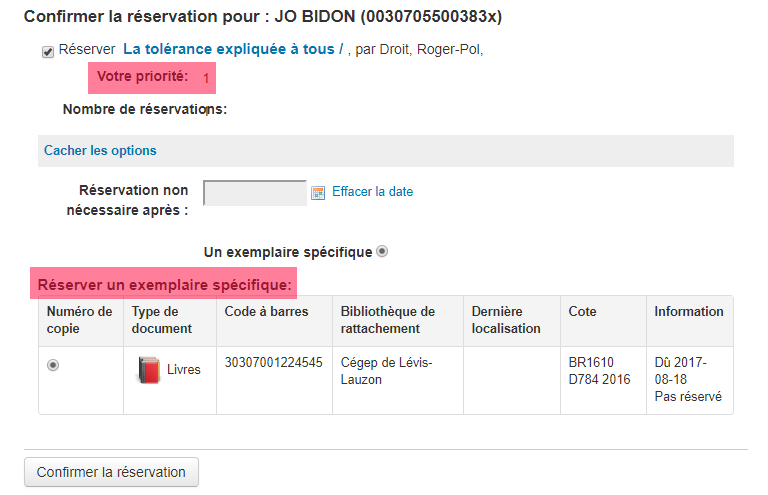768x495 pixels.
Task: Click the Numéro de copie column header
Action: (x=81, y=321)
